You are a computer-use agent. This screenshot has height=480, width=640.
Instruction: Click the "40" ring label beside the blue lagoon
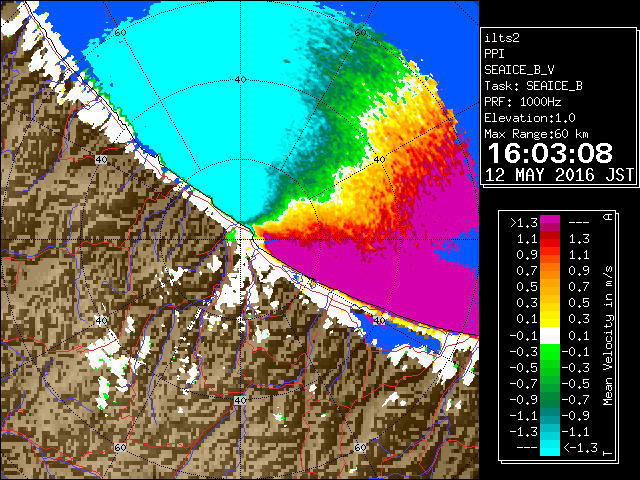pyautogui.click(x=379, y=320)
